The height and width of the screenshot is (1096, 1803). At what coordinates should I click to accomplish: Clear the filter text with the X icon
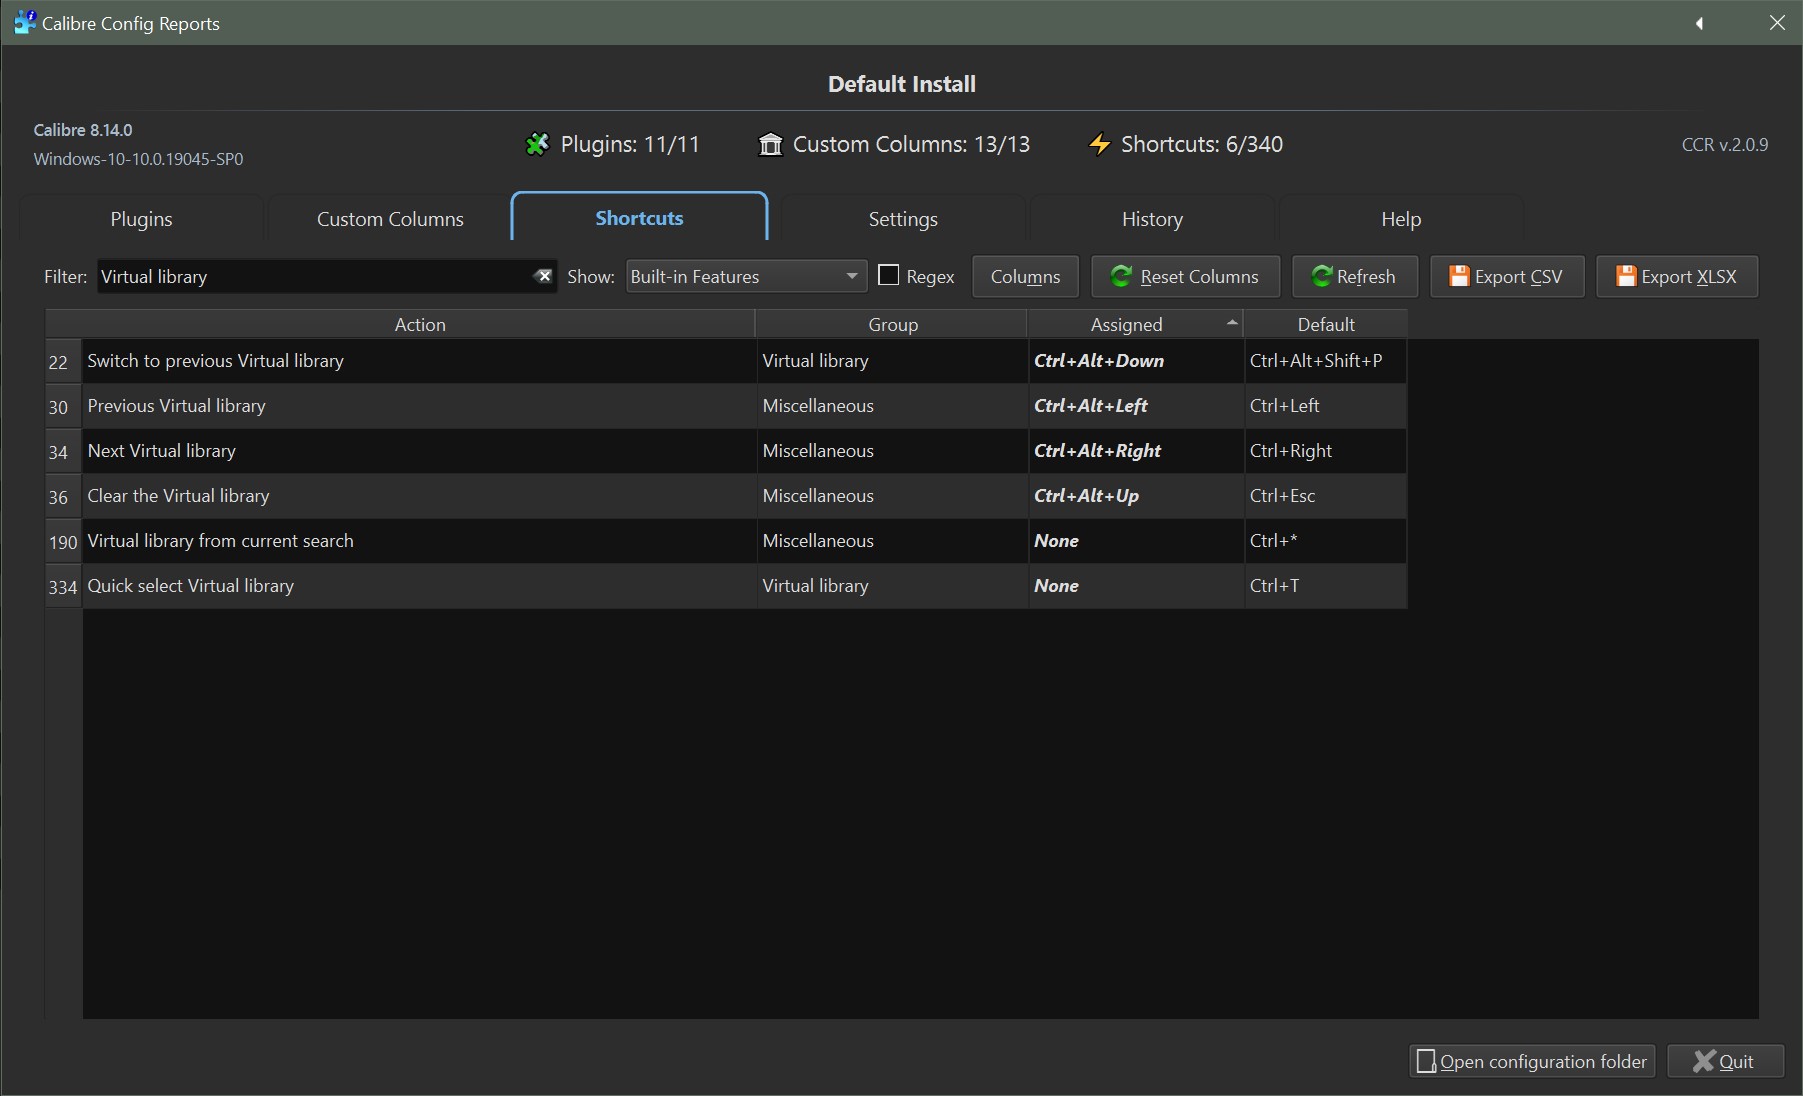tap(543, 276)
